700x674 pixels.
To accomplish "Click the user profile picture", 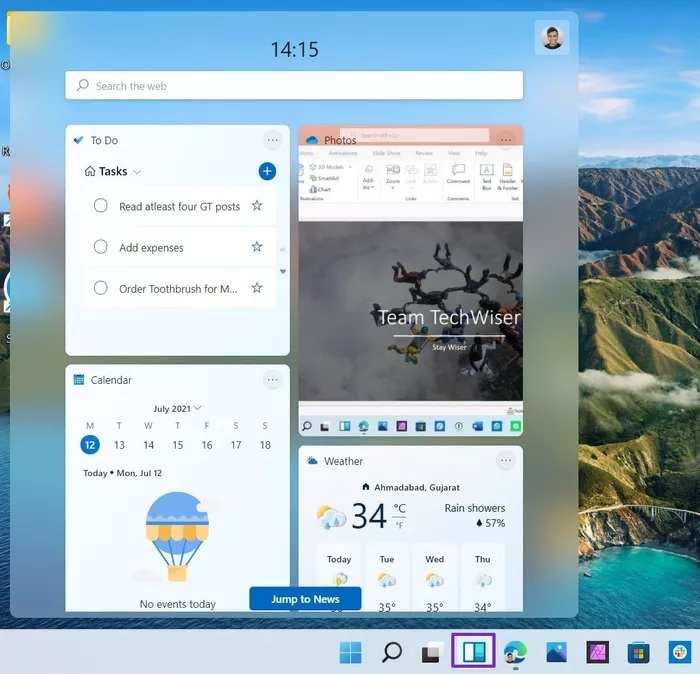I will tap(551, 38).
